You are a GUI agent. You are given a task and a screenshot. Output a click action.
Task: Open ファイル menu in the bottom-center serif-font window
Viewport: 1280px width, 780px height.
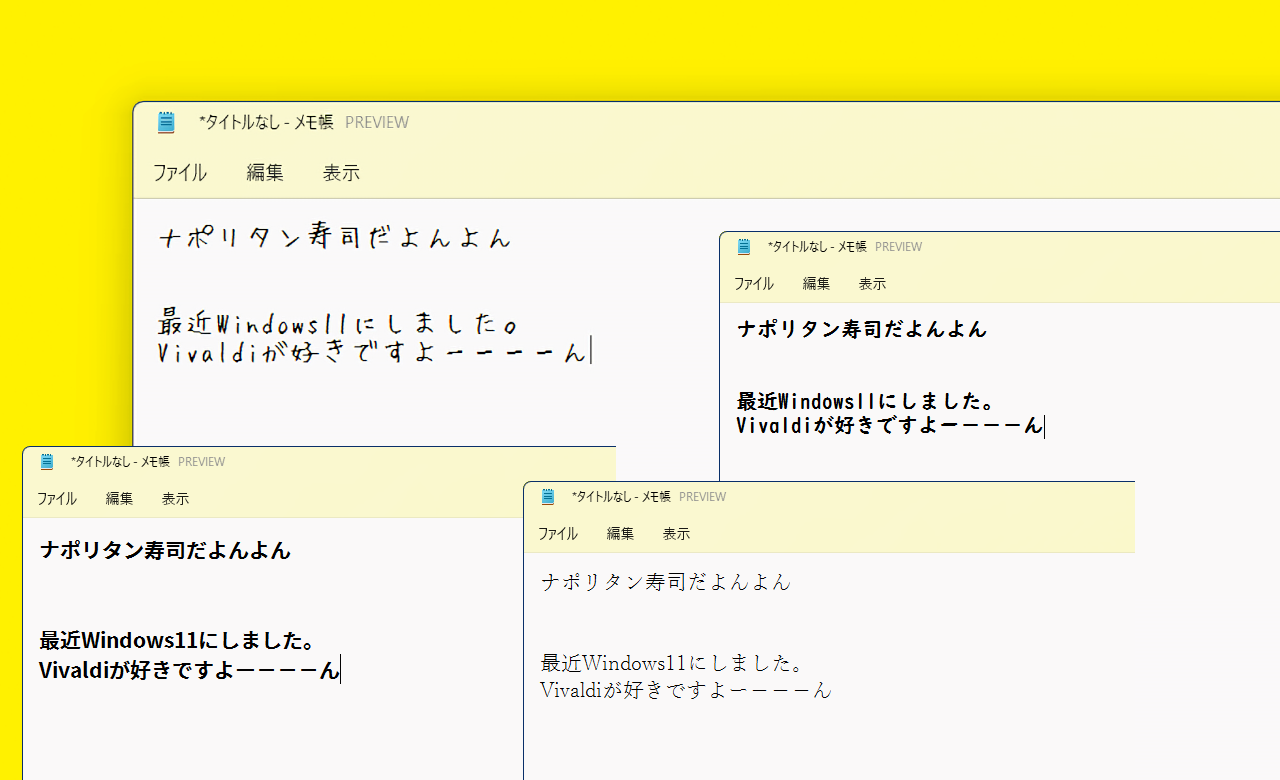[558, 533]
